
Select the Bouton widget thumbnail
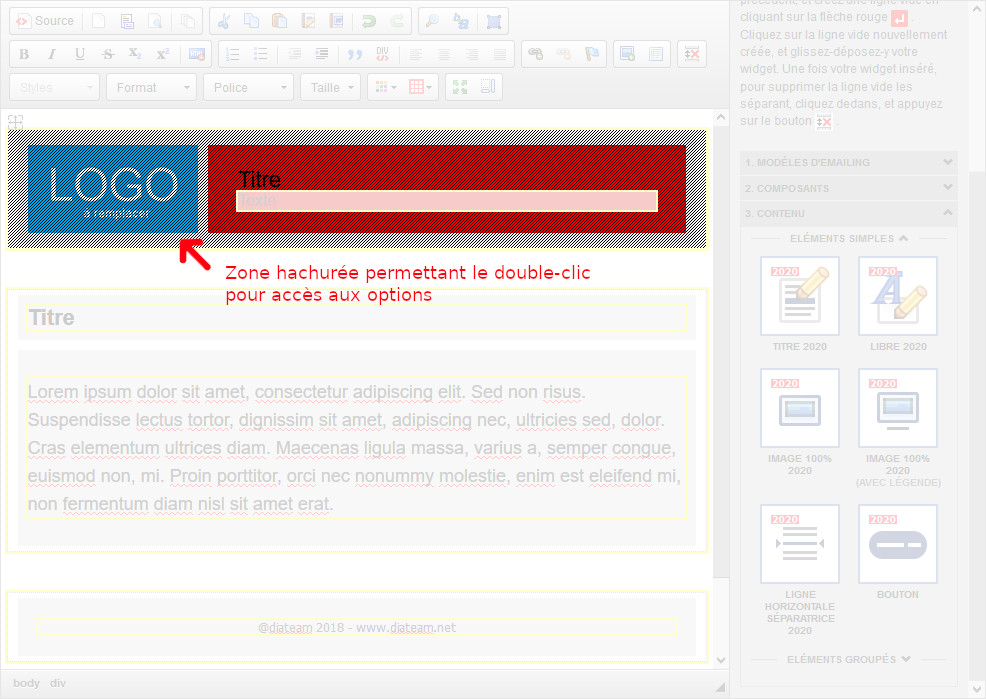[898, 544]
